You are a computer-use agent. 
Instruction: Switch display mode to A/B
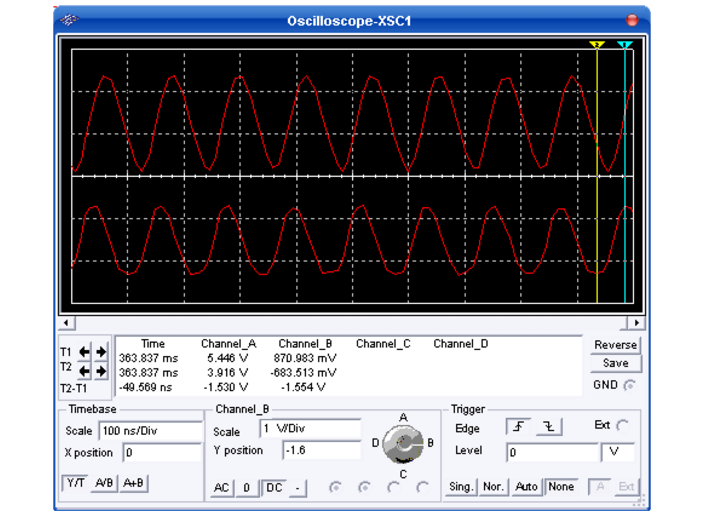[105, 483]
